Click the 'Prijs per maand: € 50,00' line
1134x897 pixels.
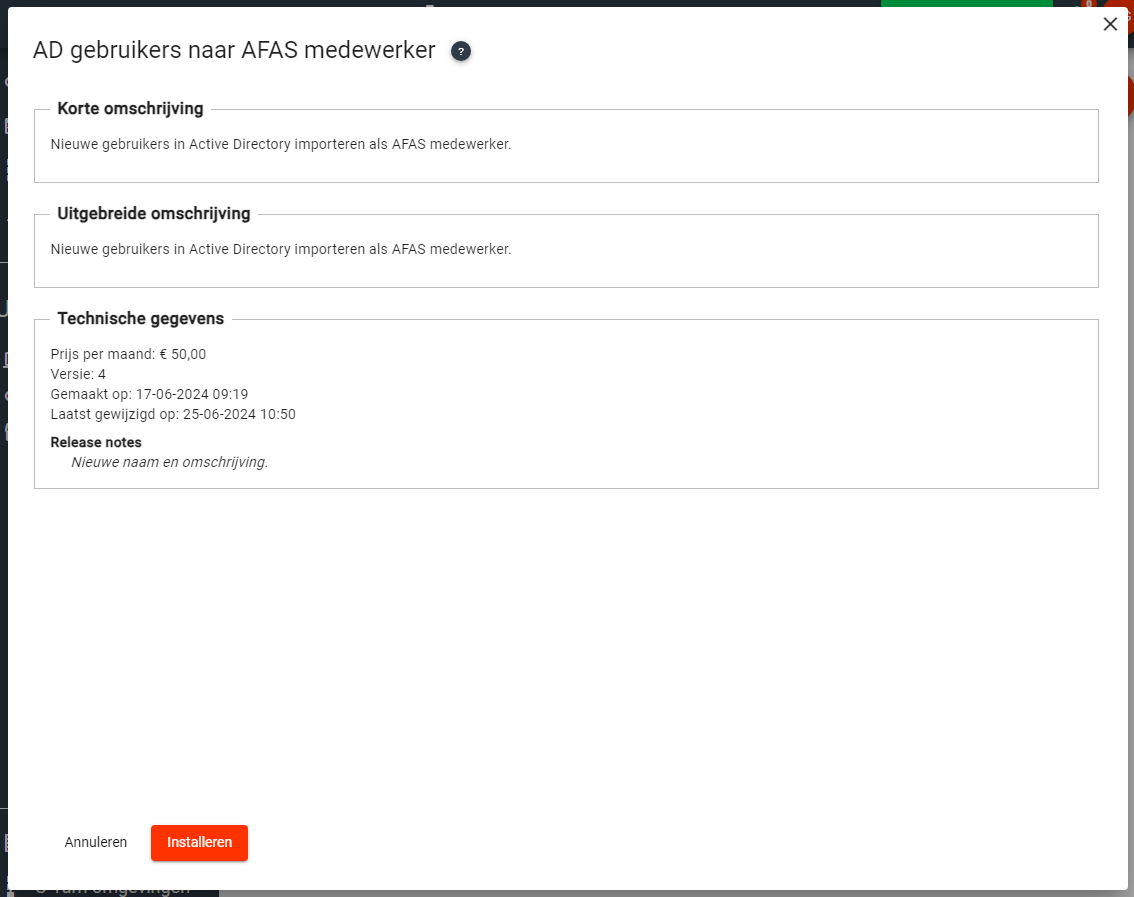(x=128, y=354)
